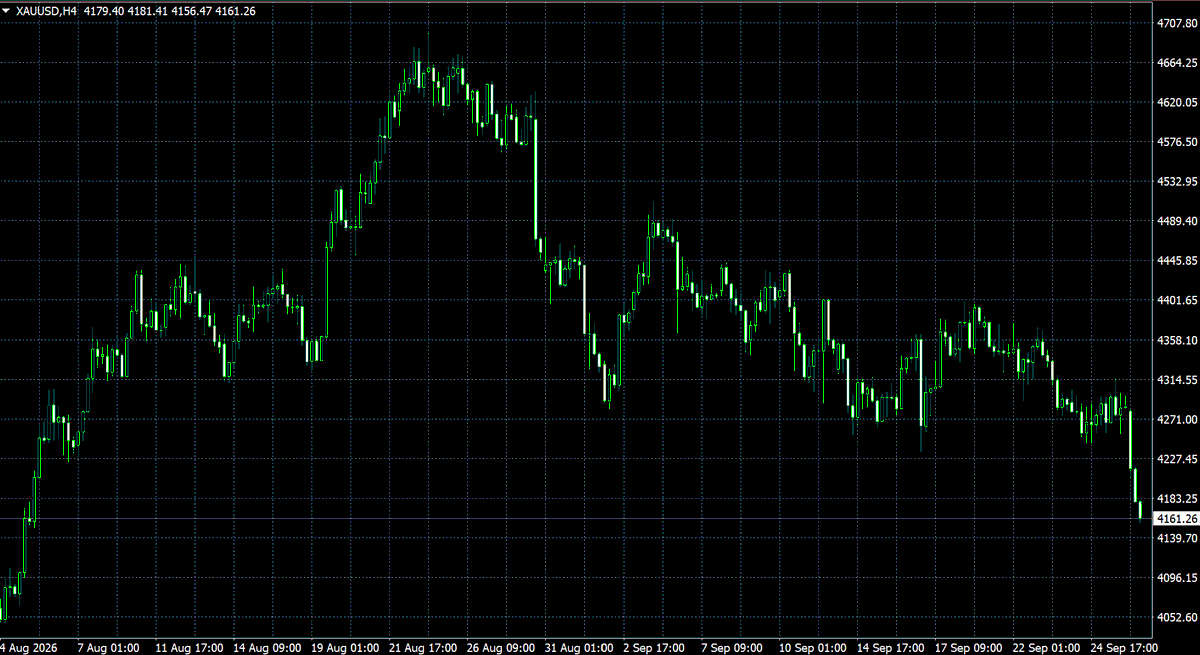Viewport: 1200px width, 655px height.
Task: Click the 14 Aug 09:00 time label
Action: coord(268,647)
